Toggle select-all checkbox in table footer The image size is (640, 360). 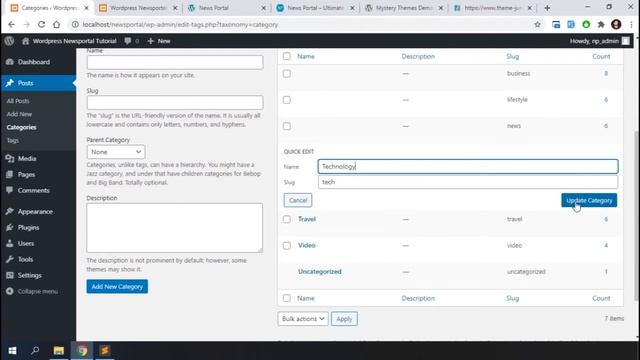[287, 298]
